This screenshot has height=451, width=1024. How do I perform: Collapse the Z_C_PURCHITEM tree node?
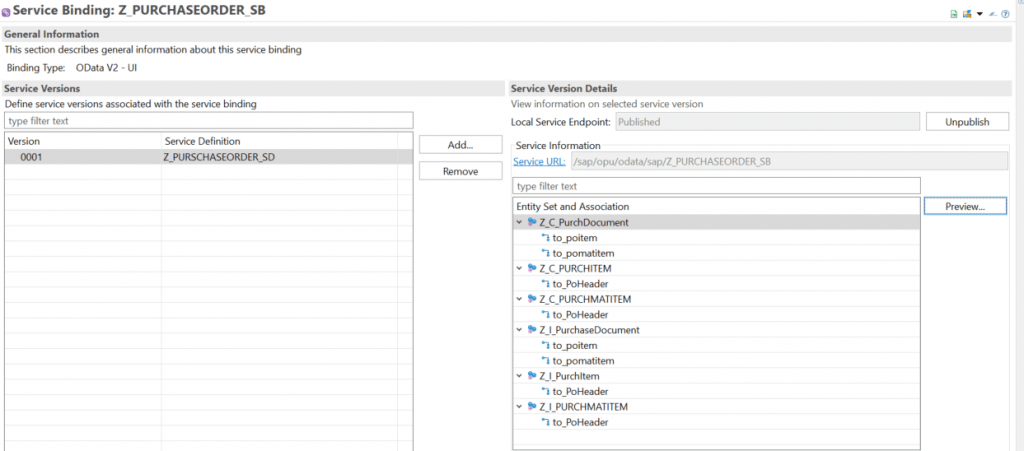tap(520, 268)
